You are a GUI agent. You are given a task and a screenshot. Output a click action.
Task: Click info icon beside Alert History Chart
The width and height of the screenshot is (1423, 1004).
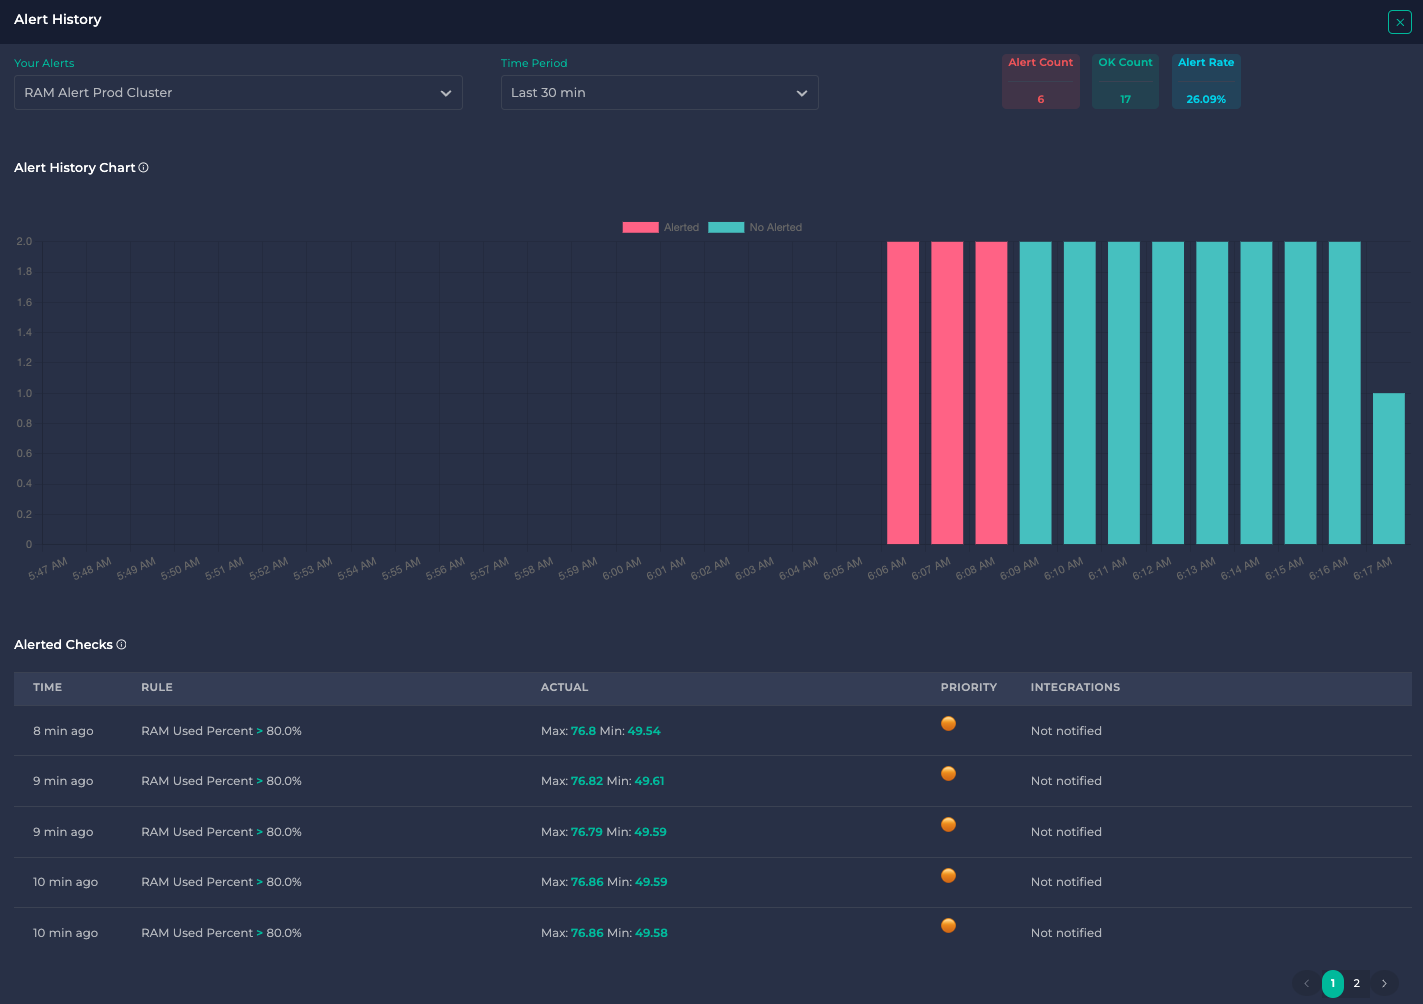(x=144, y=168)
